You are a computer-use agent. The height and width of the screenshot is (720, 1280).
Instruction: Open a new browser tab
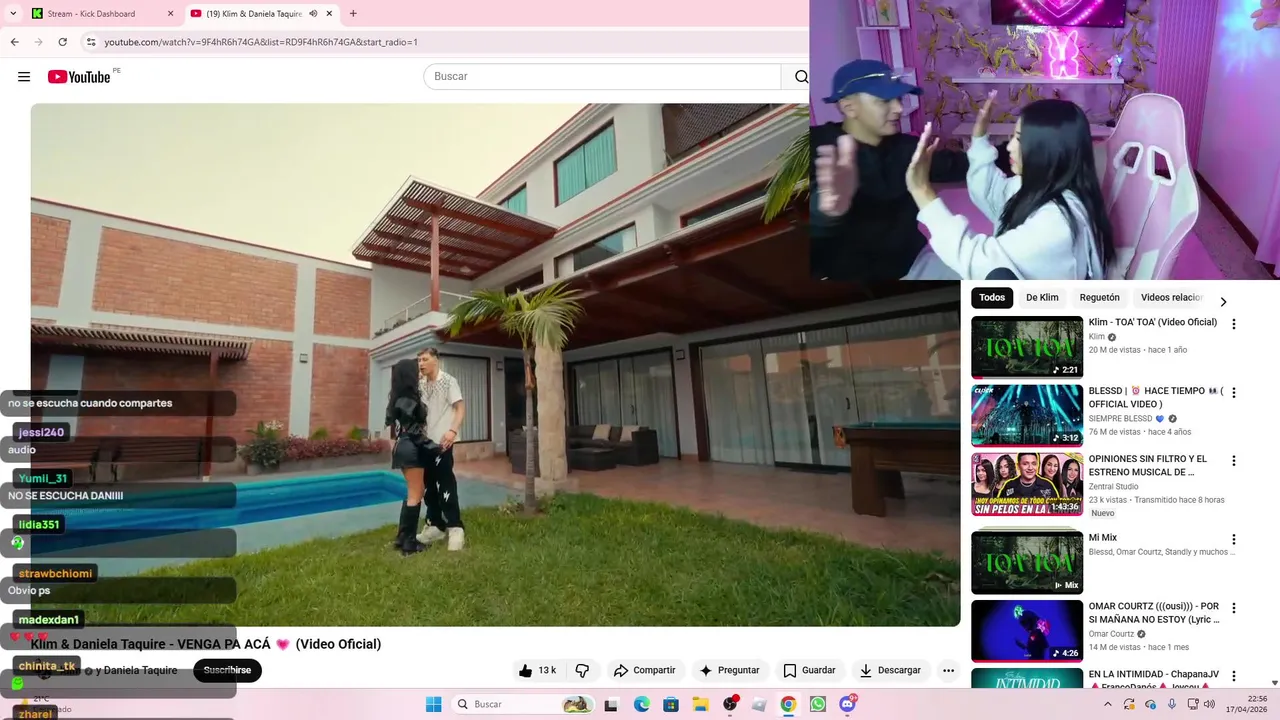point(353,14)
